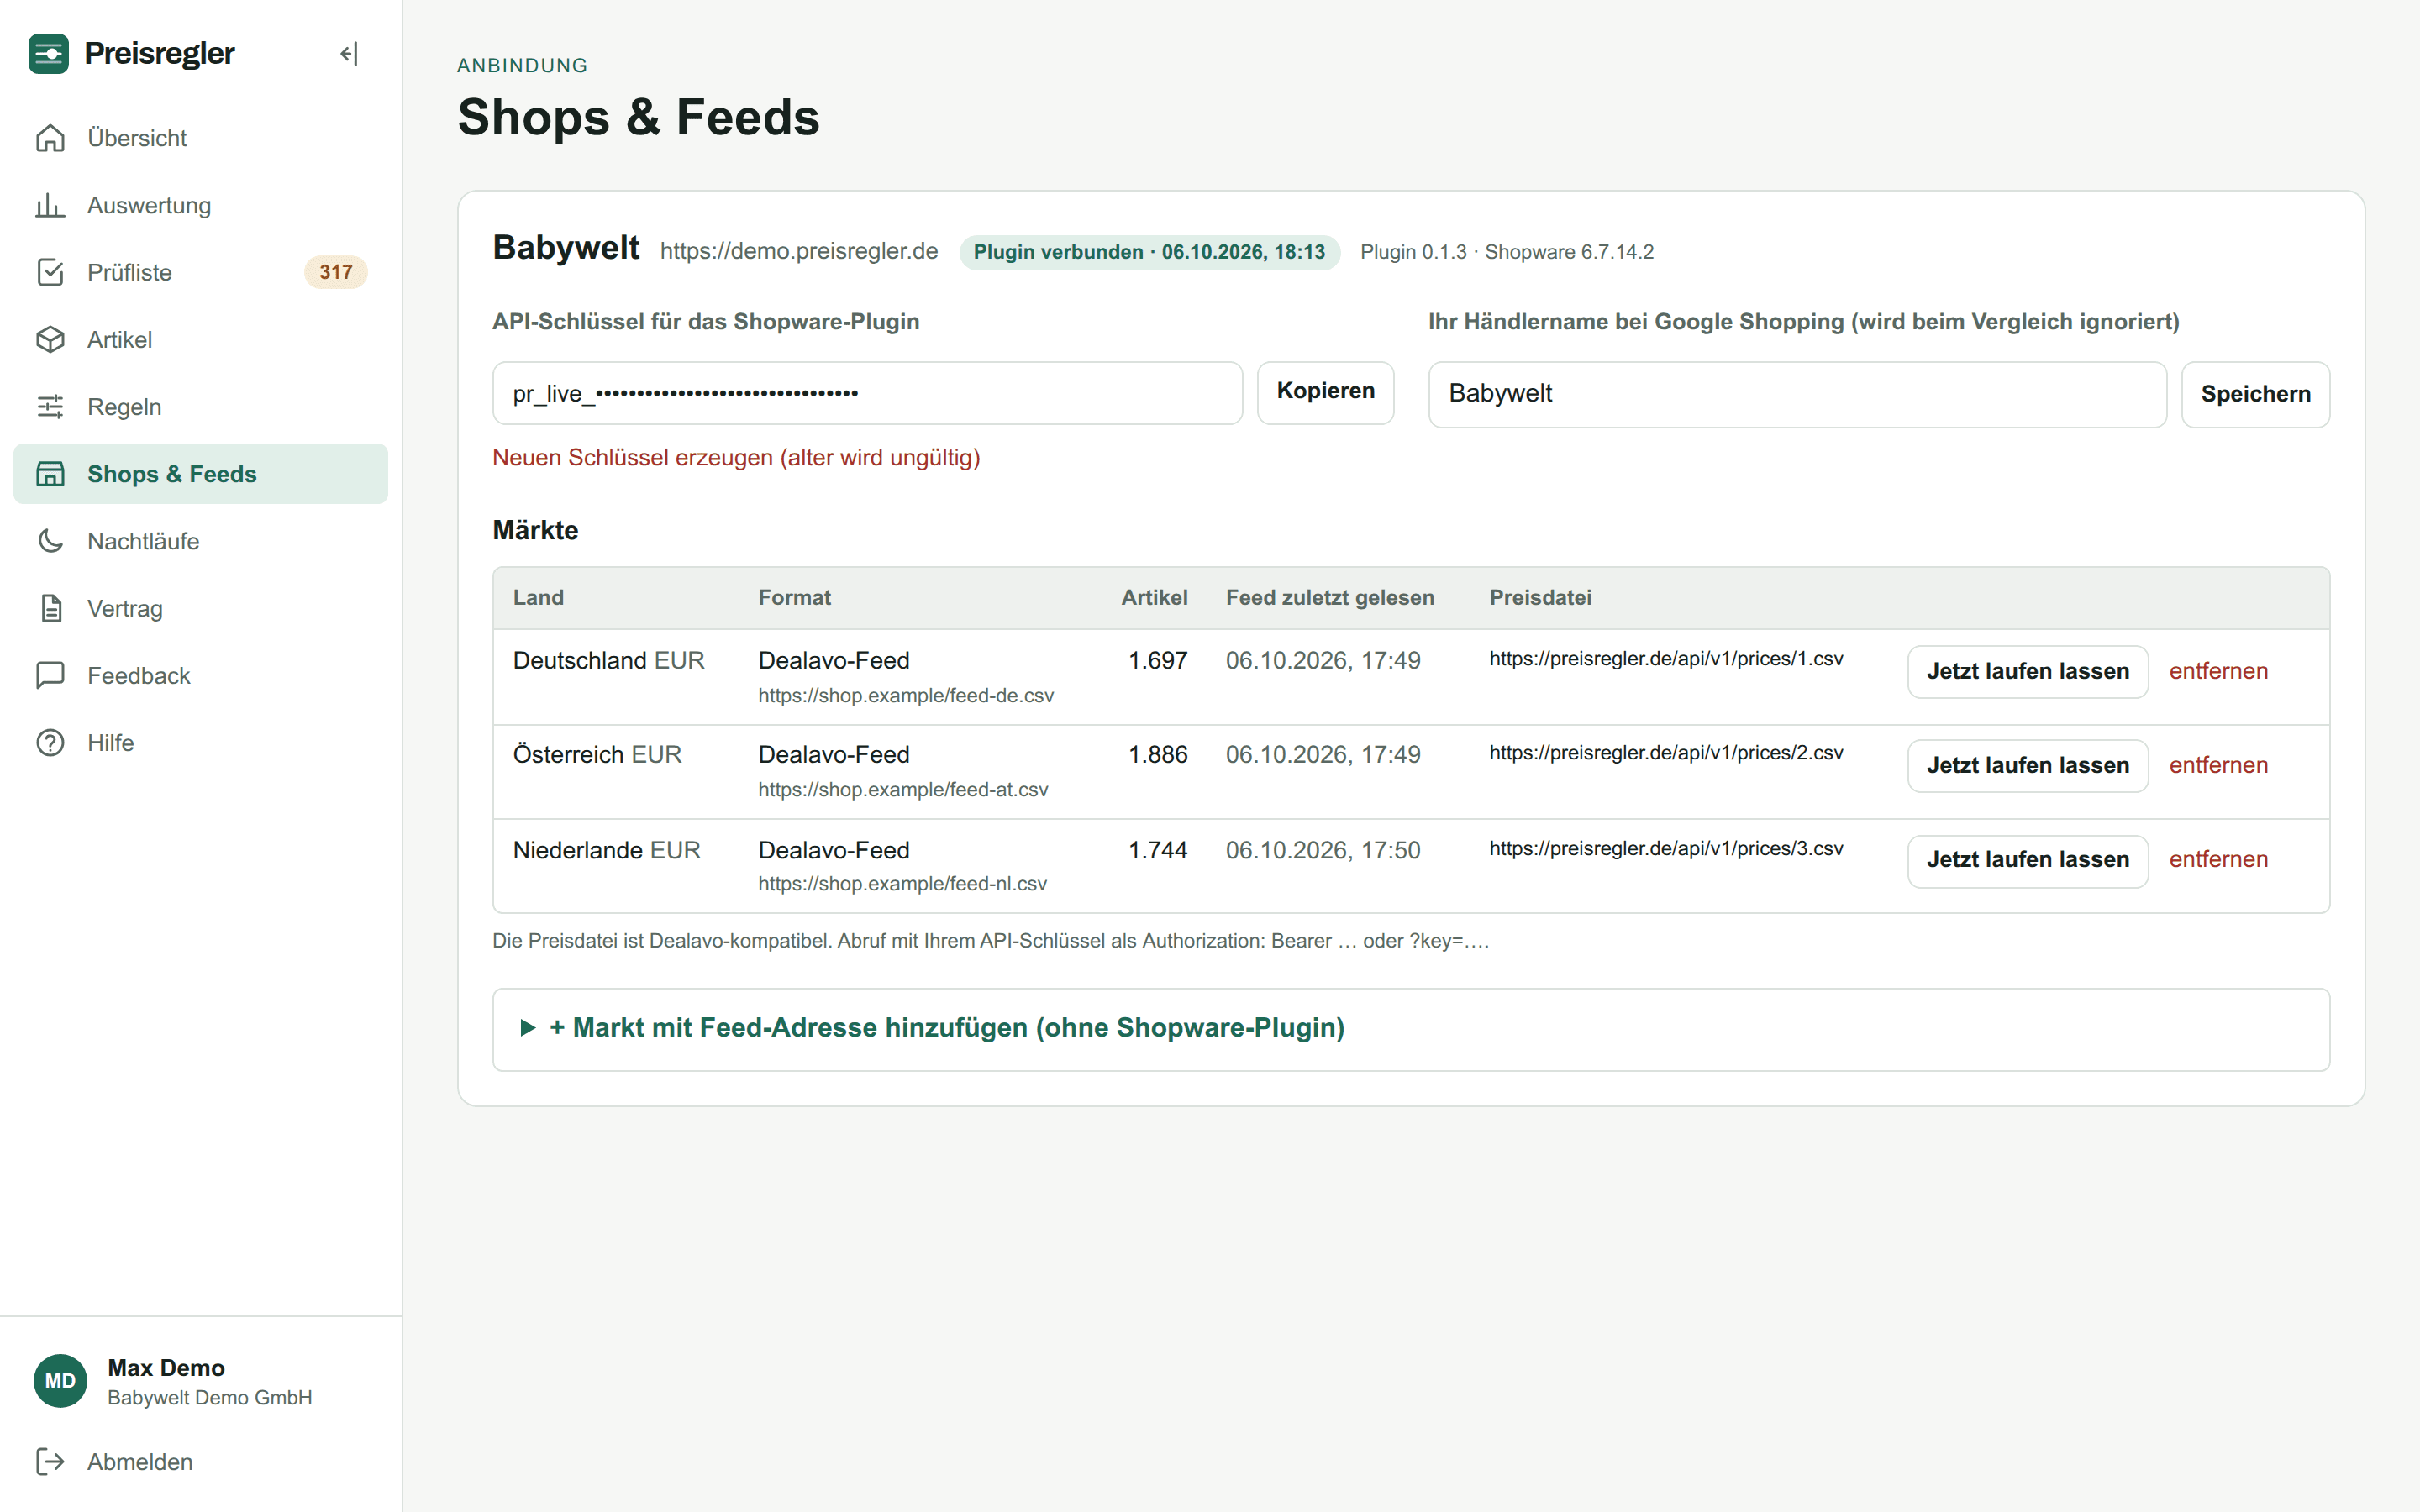
Task: Remove the Niederlande market via entfernen
Action: [x=2218, y=859]
